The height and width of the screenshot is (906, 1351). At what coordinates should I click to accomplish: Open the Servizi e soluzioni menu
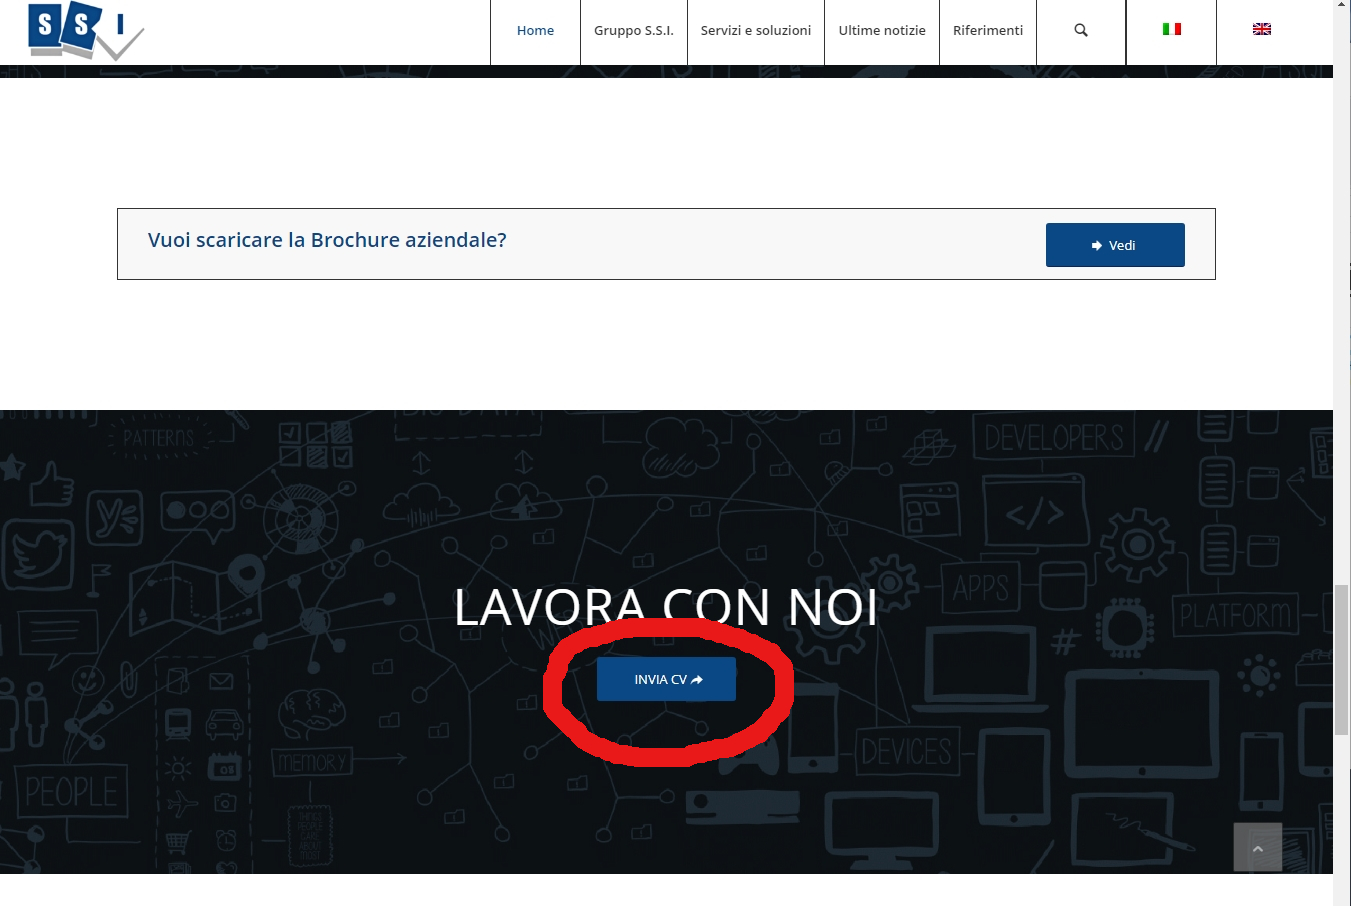tap(755, 31)
